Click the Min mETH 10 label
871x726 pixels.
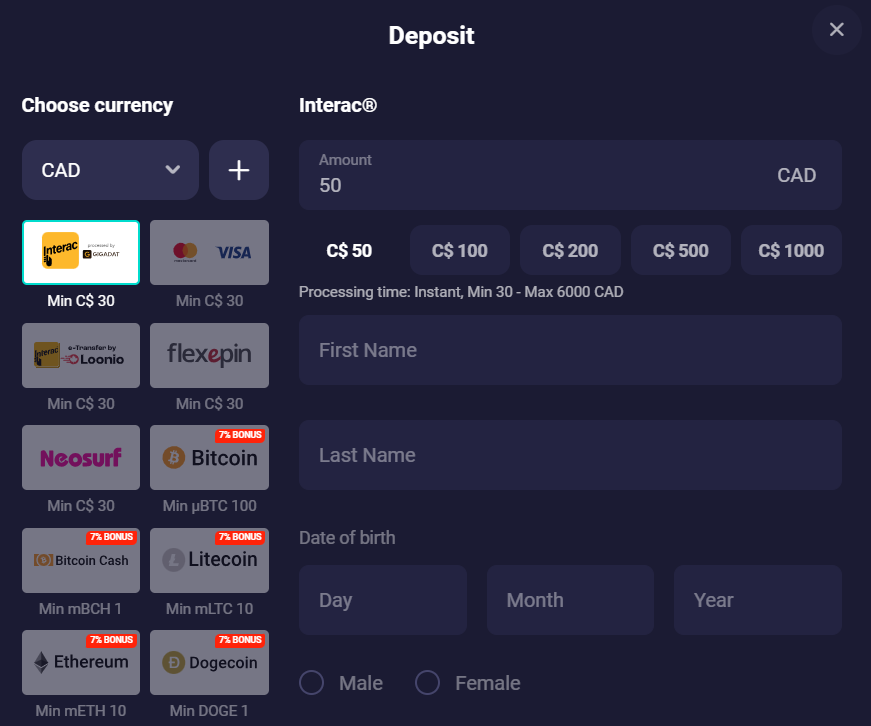pyautogui.click(x=81, y=710)
